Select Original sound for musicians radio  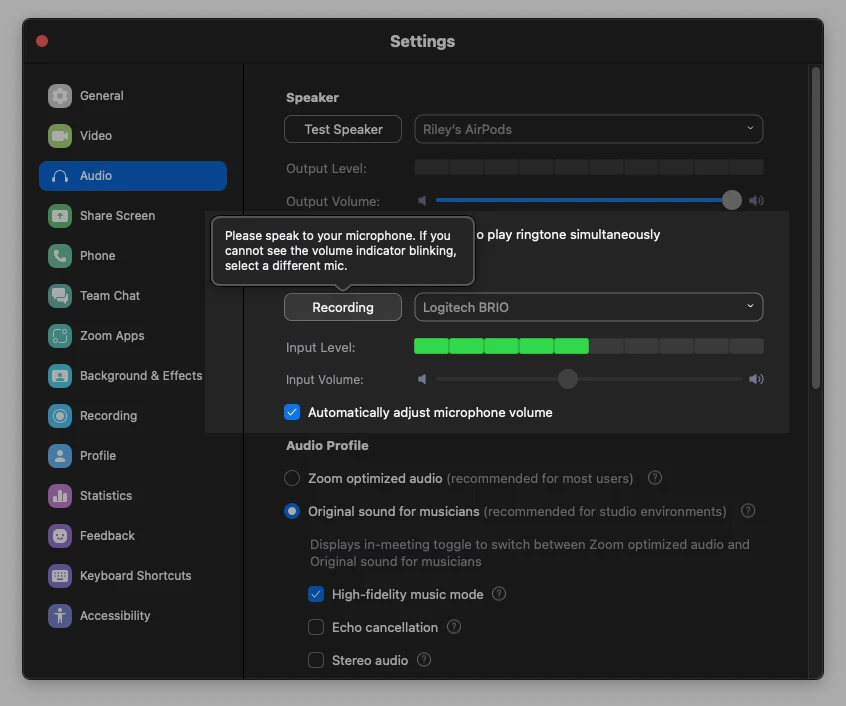click(292, 511)
